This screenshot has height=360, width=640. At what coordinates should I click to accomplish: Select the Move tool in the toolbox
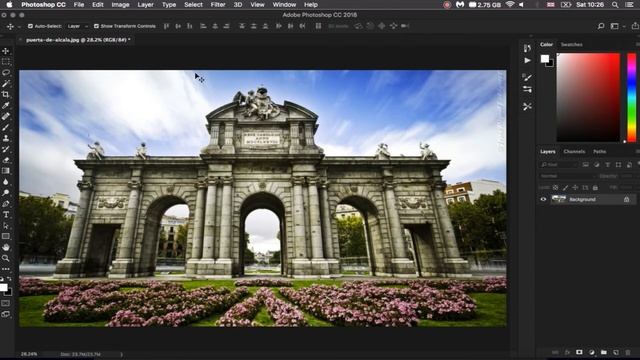coord(6,51)
